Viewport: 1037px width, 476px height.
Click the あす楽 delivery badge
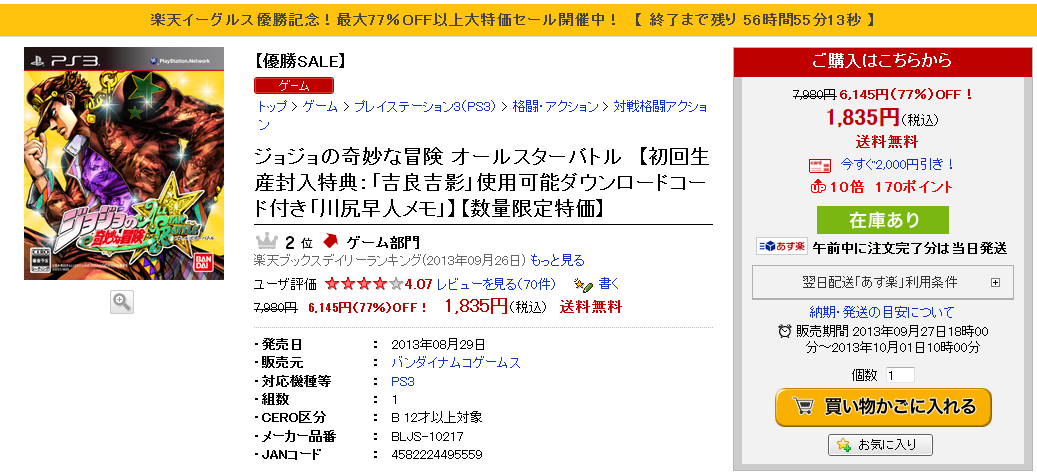pos(782,247)
